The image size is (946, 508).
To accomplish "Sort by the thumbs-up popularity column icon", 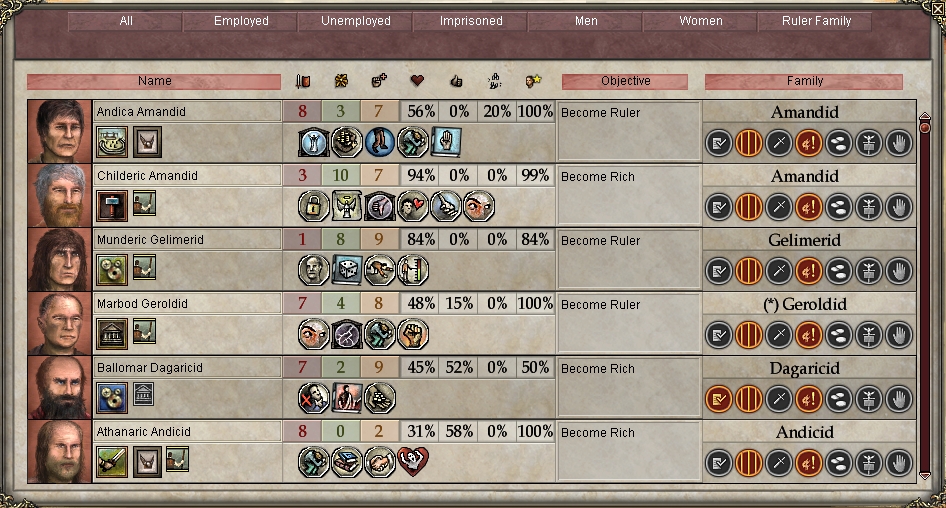I will 456,82.
